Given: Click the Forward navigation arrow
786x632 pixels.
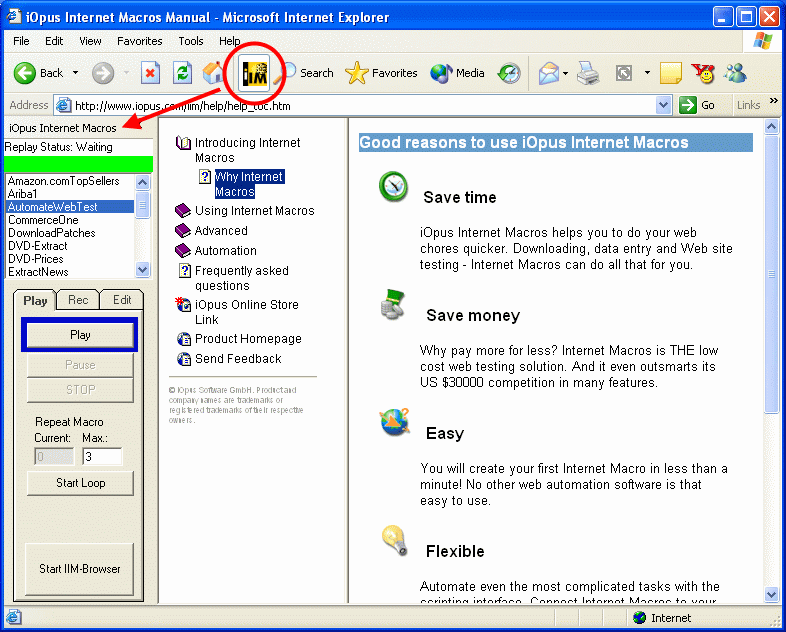Looking at the screenshot, I should pos(103,73).
